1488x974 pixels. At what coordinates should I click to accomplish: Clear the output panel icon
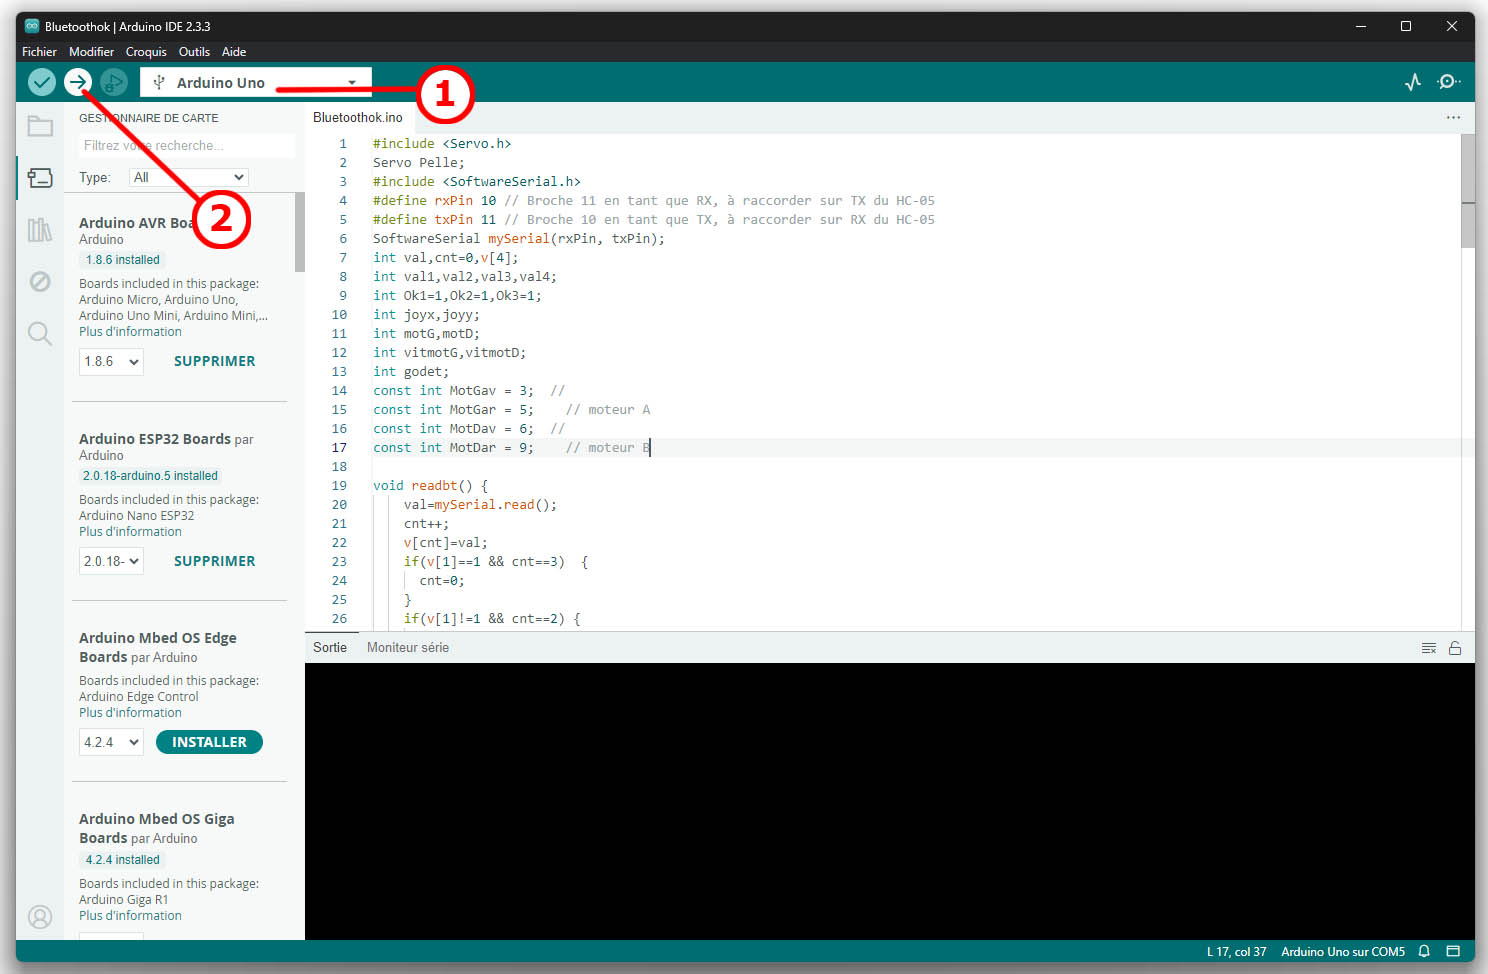coord(1429,648)
